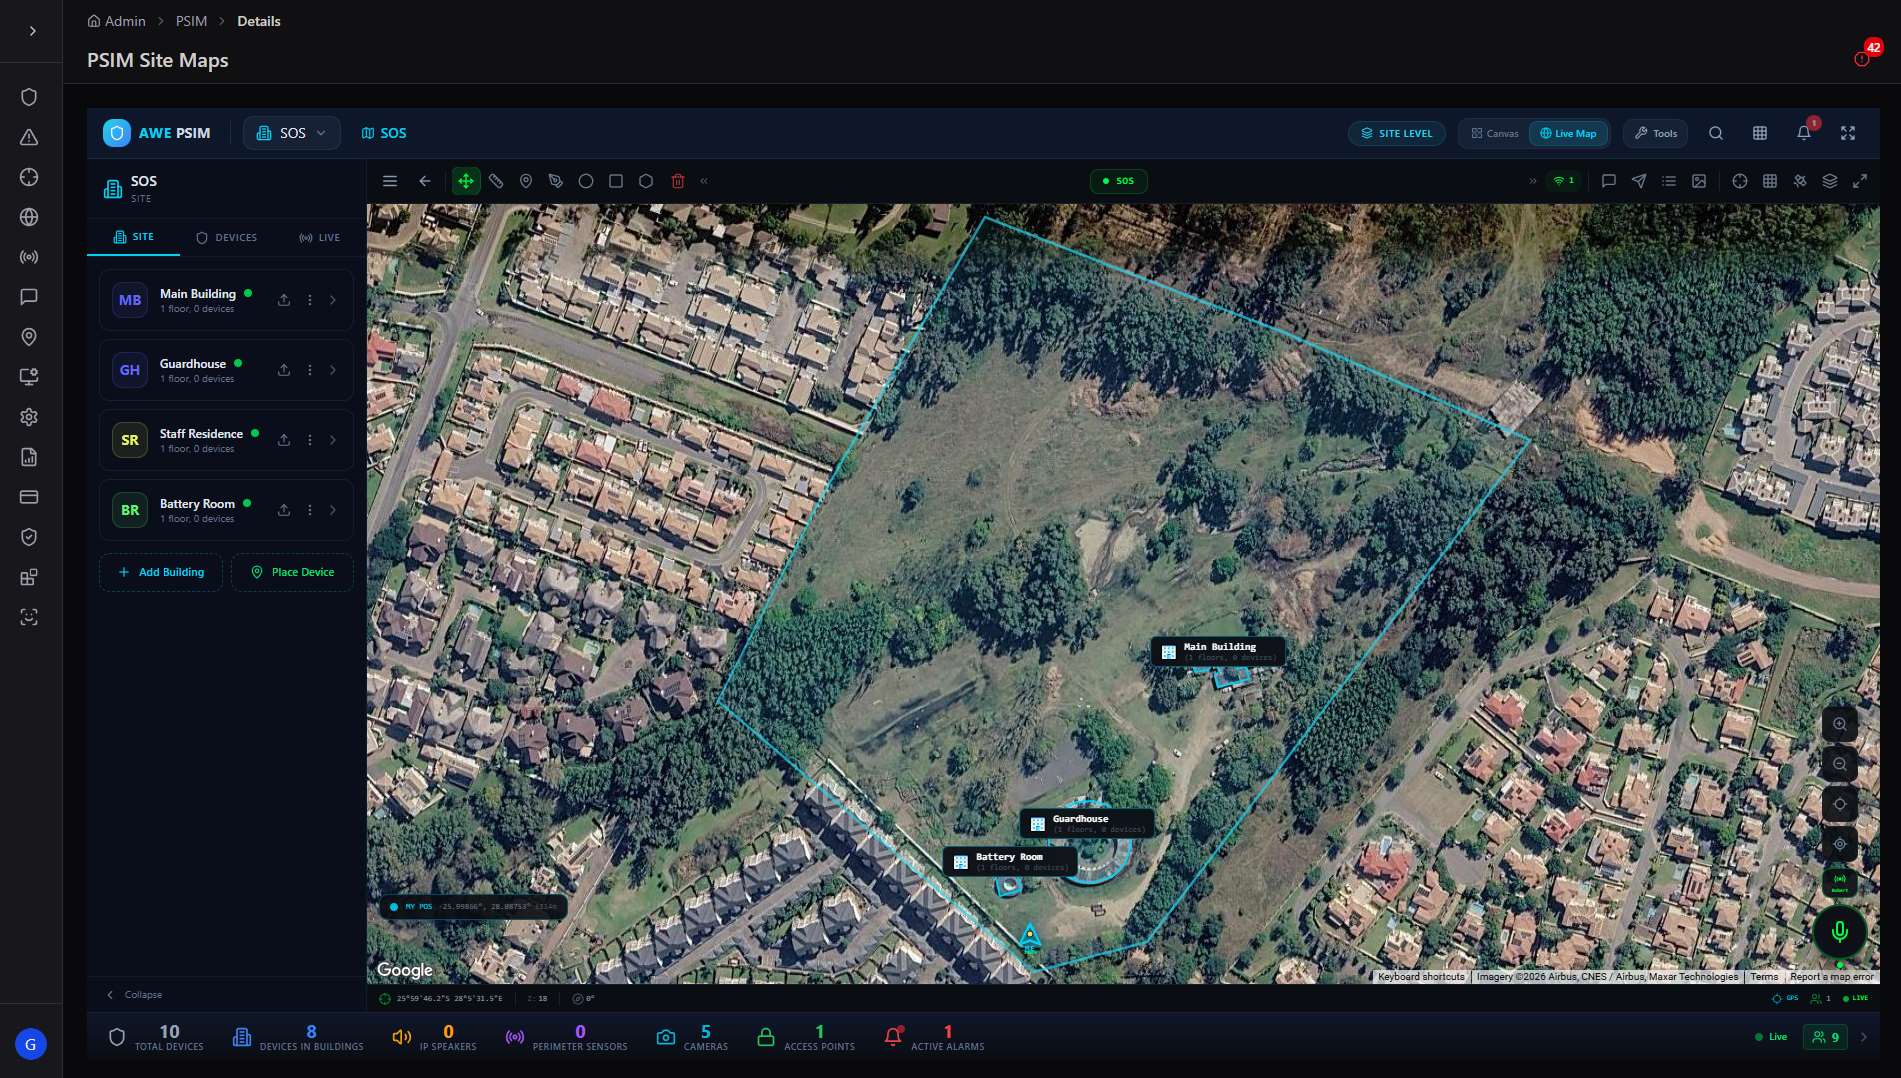Click the paper plane send icon
The image size is (1901, 1078).
tap(1639, 181)
